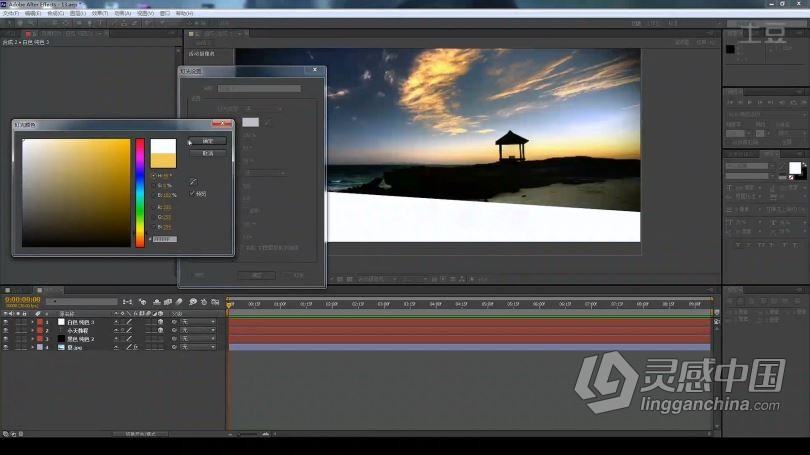Open the Composition Mini-Flowchart in timeline

(128, 302)
